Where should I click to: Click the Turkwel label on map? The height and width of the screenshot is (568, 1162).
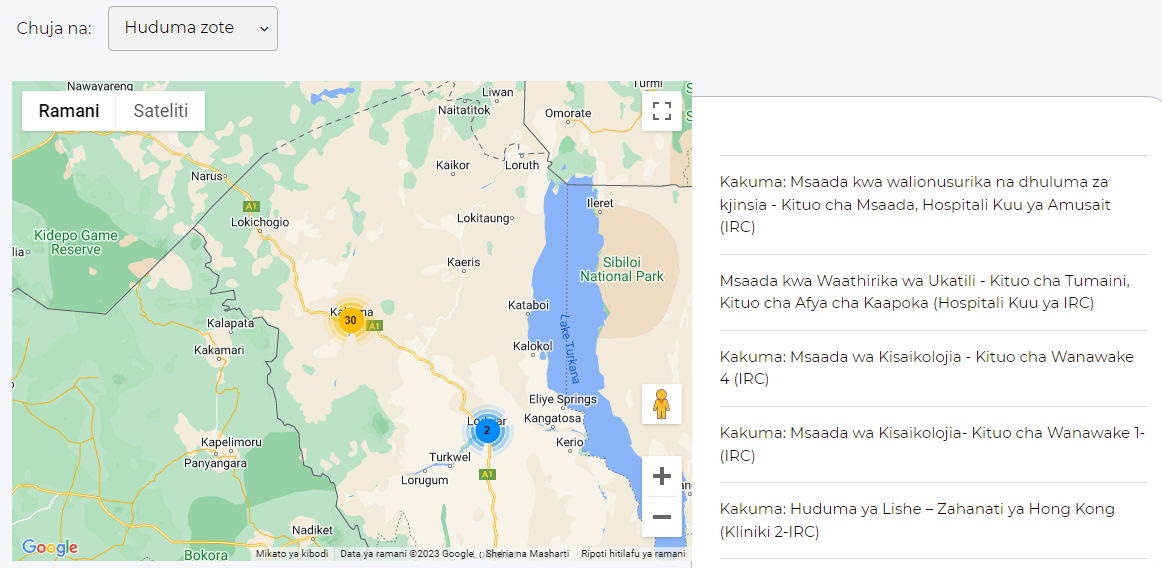[x=450, y=458]
